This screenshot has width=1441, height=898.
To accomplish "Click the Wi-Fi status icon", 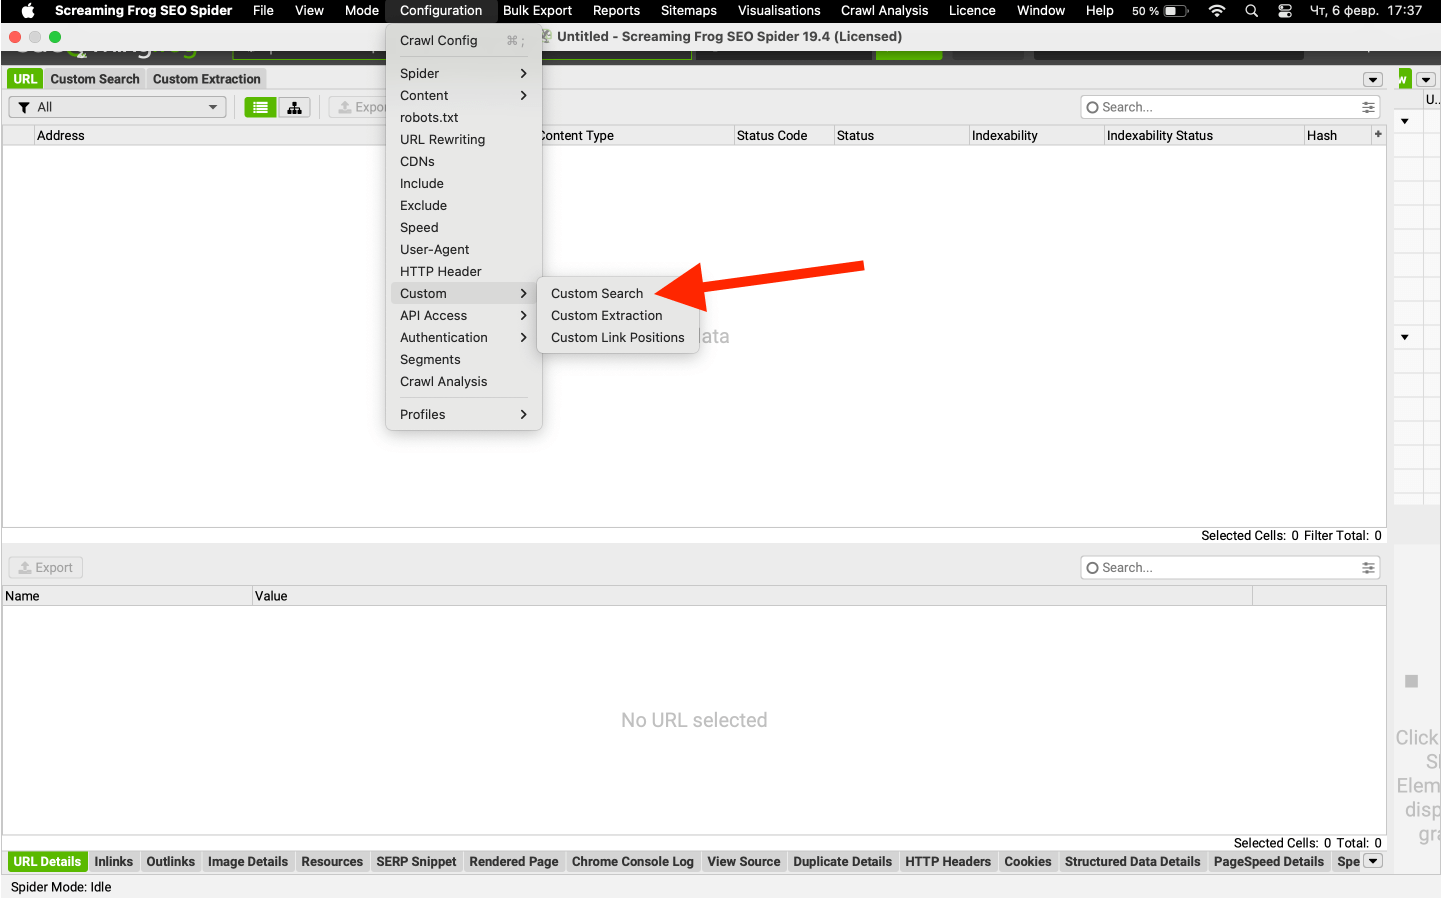I will coord(1217,11).
